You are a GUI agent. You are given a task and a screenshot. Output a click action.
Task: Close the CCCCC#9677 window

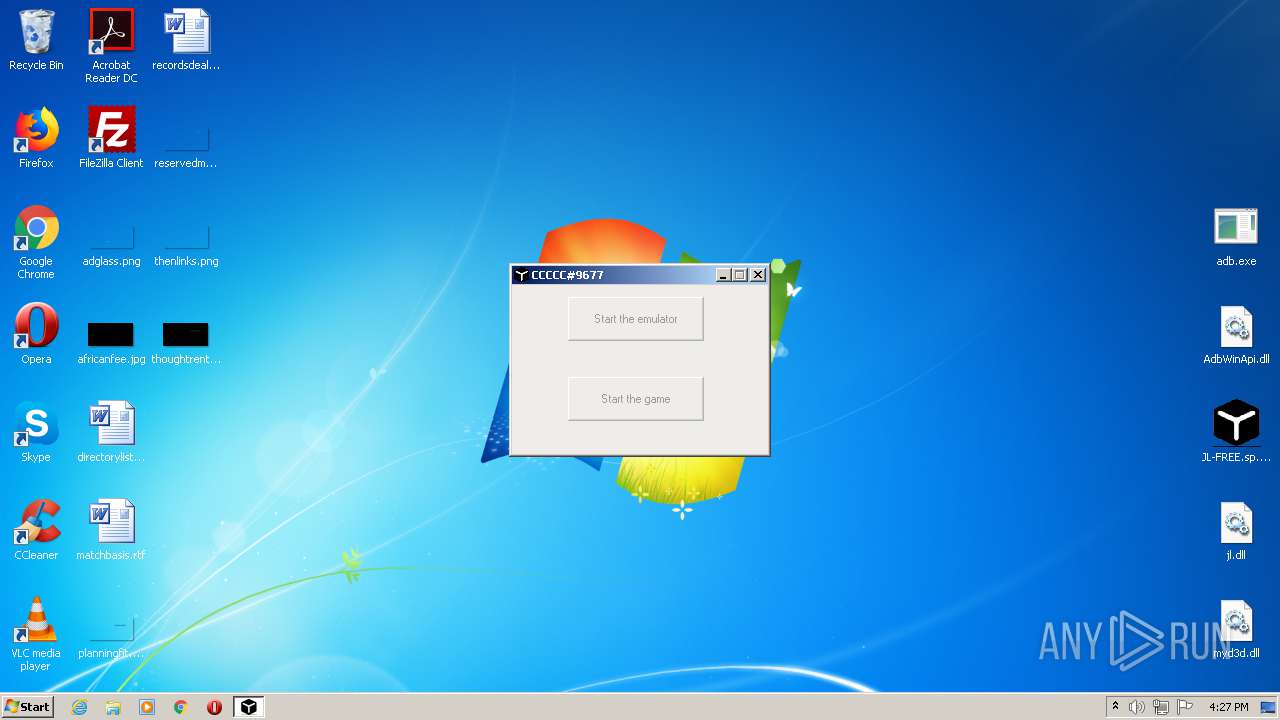click(758, 275)
